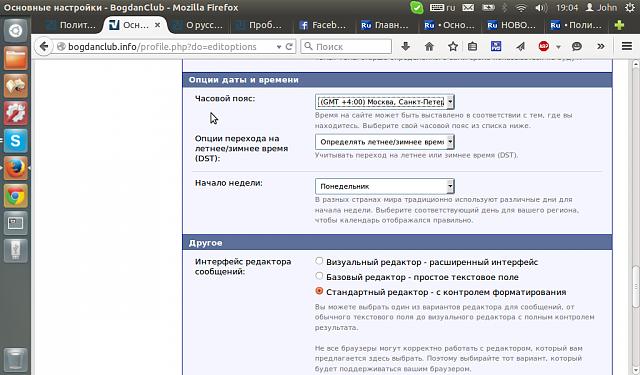
Task: Launch Google Chrome from the launcher
Action: pyautogui.click(x=16, y=196)
